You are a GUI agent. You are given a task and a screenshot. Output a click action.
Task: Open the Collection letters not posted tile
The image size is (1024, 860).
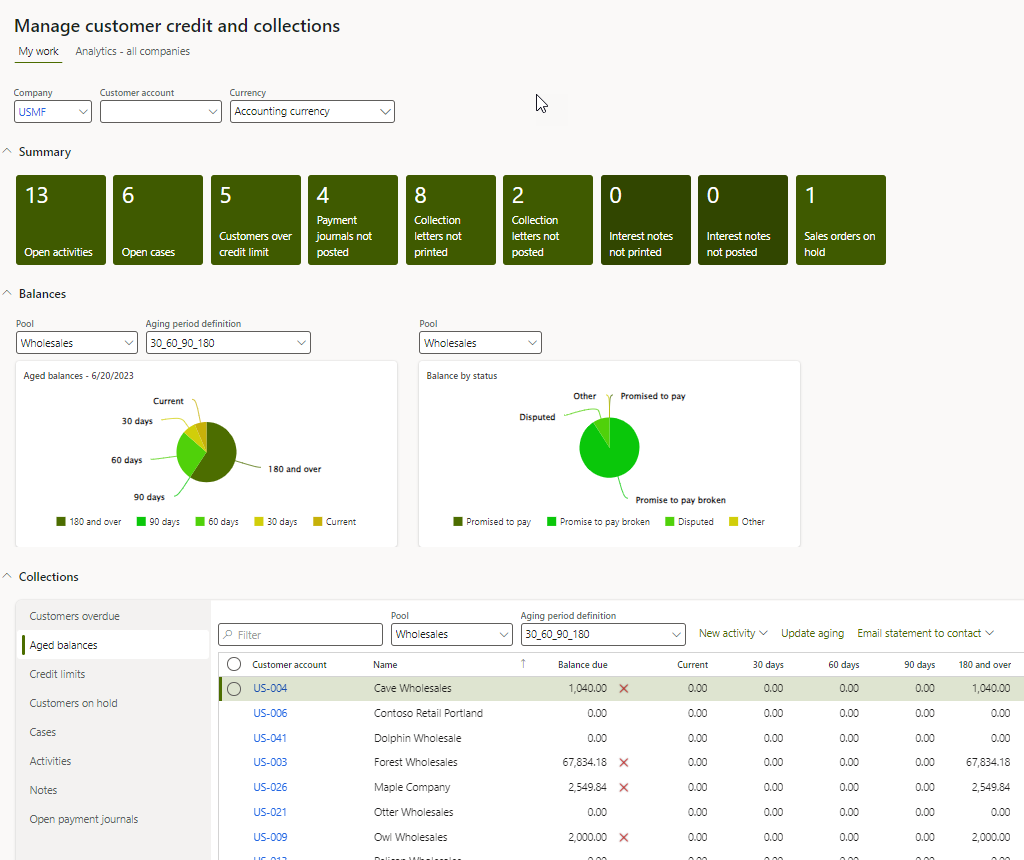pyautogui.click(x=548, y=219)
